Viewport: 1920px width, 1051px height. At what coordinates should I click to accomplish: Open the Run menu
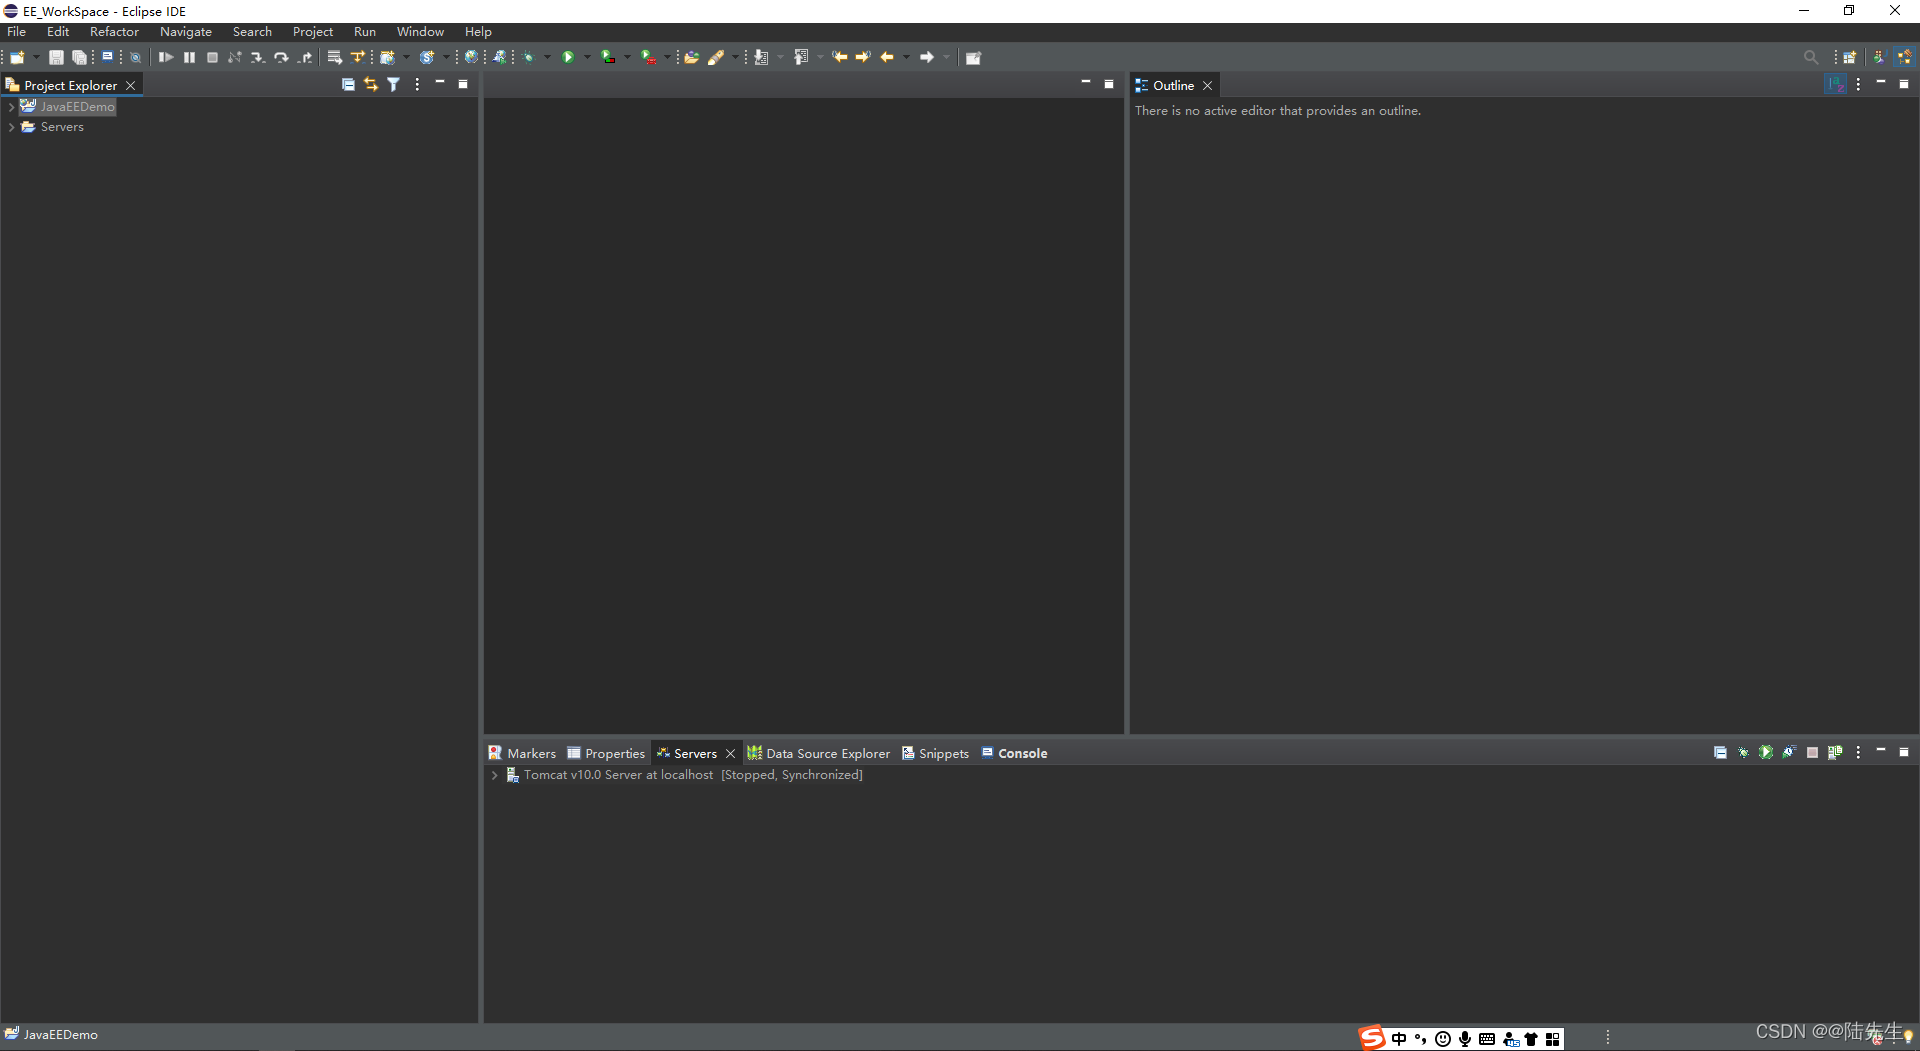tap(364, 31)
